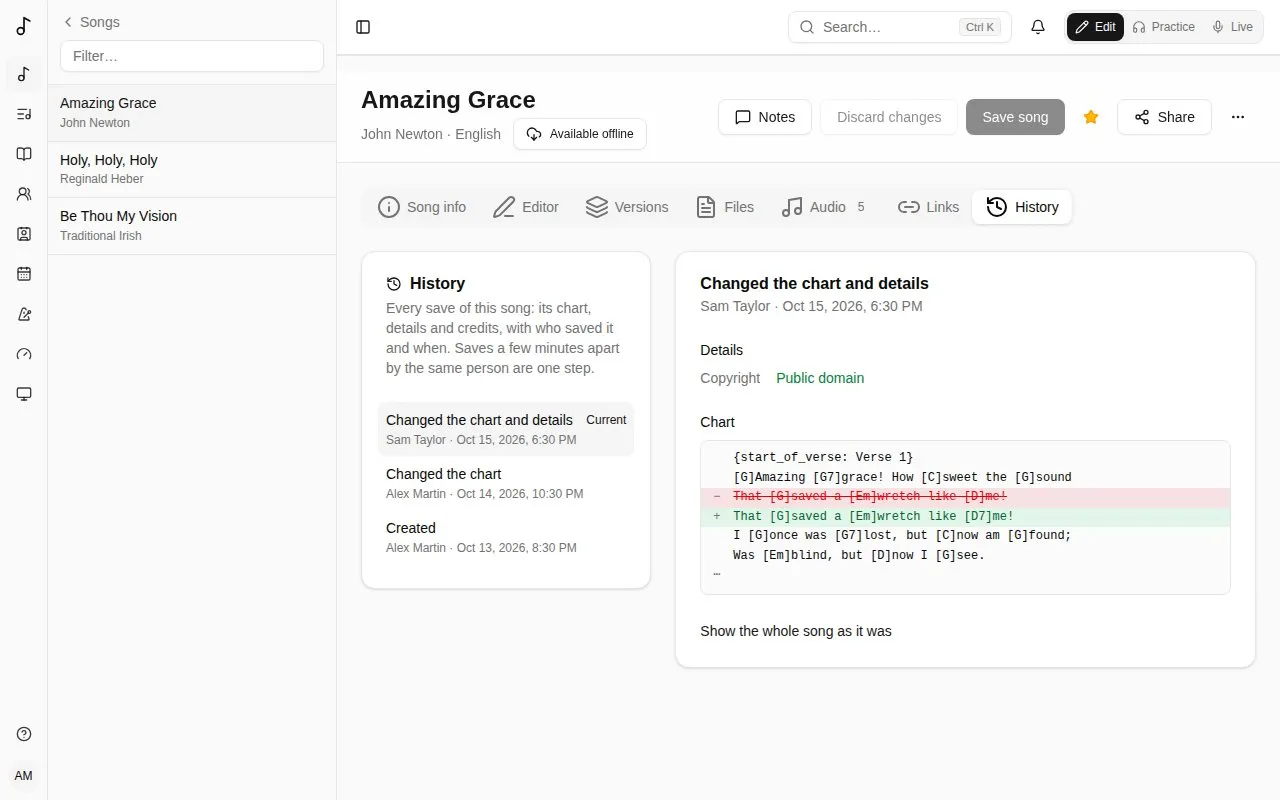Open the three-dot more options menu
The image size is (1280, 800).
[1238, 117]
